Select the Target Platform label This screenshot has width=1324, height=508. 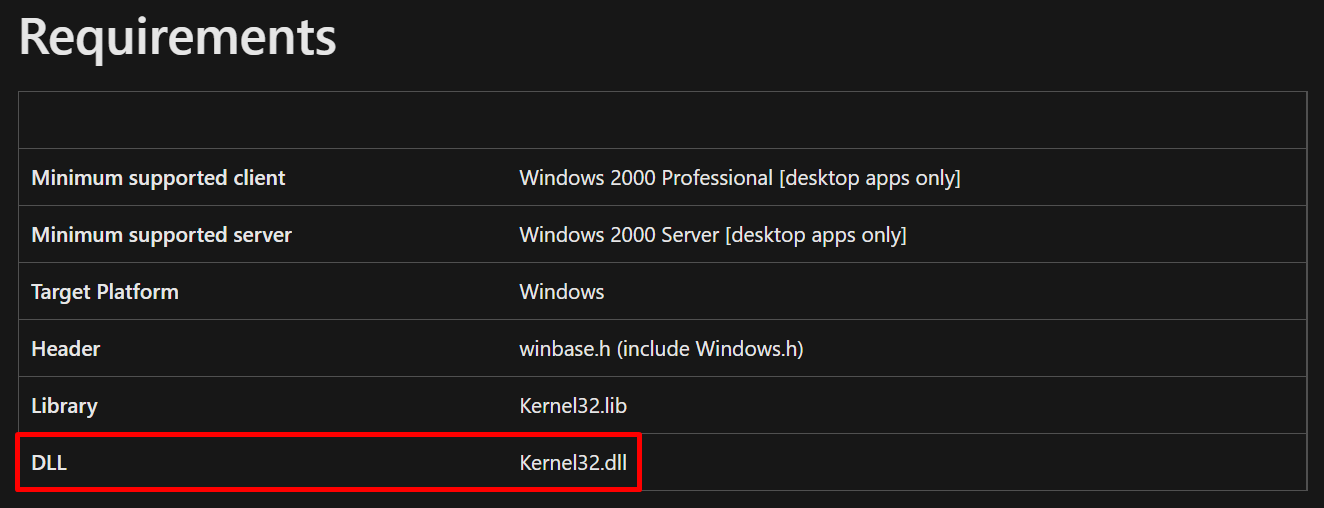click(x=105, y=292)
